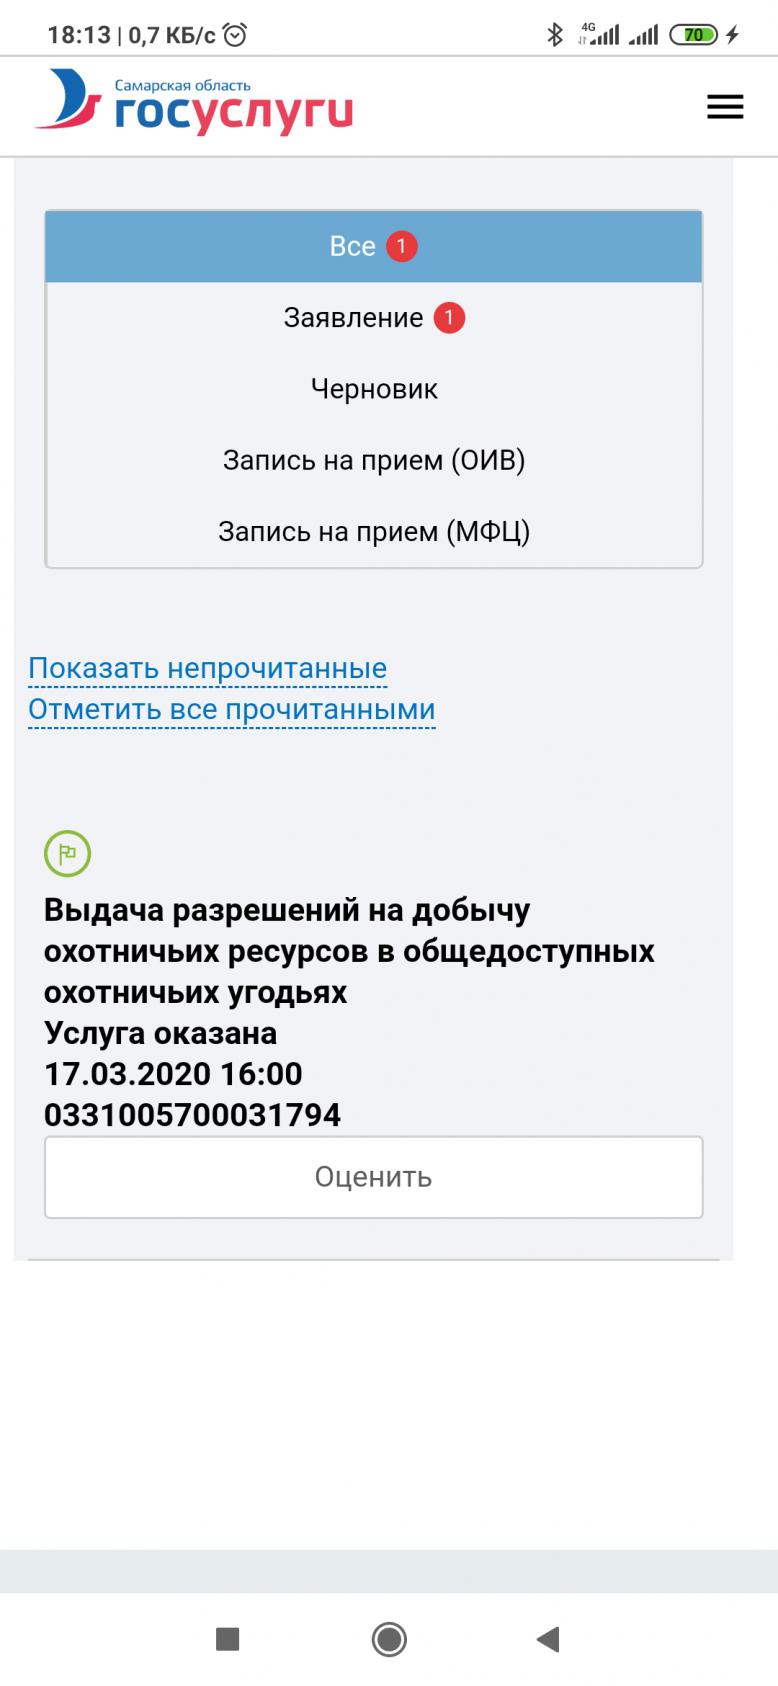Choose Запись на прием (МФЦ)
The image size is (778, 1686).
(x=374, y=531)
